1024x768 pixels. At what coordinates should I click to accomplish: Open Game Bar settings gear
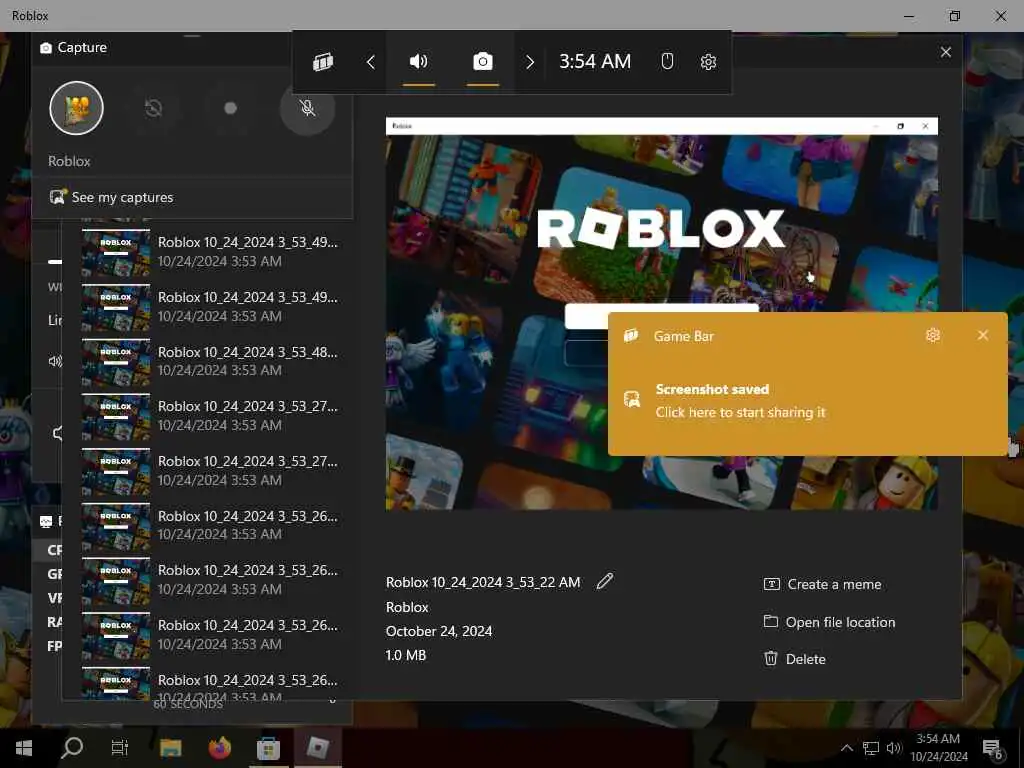tap(708, 62)
